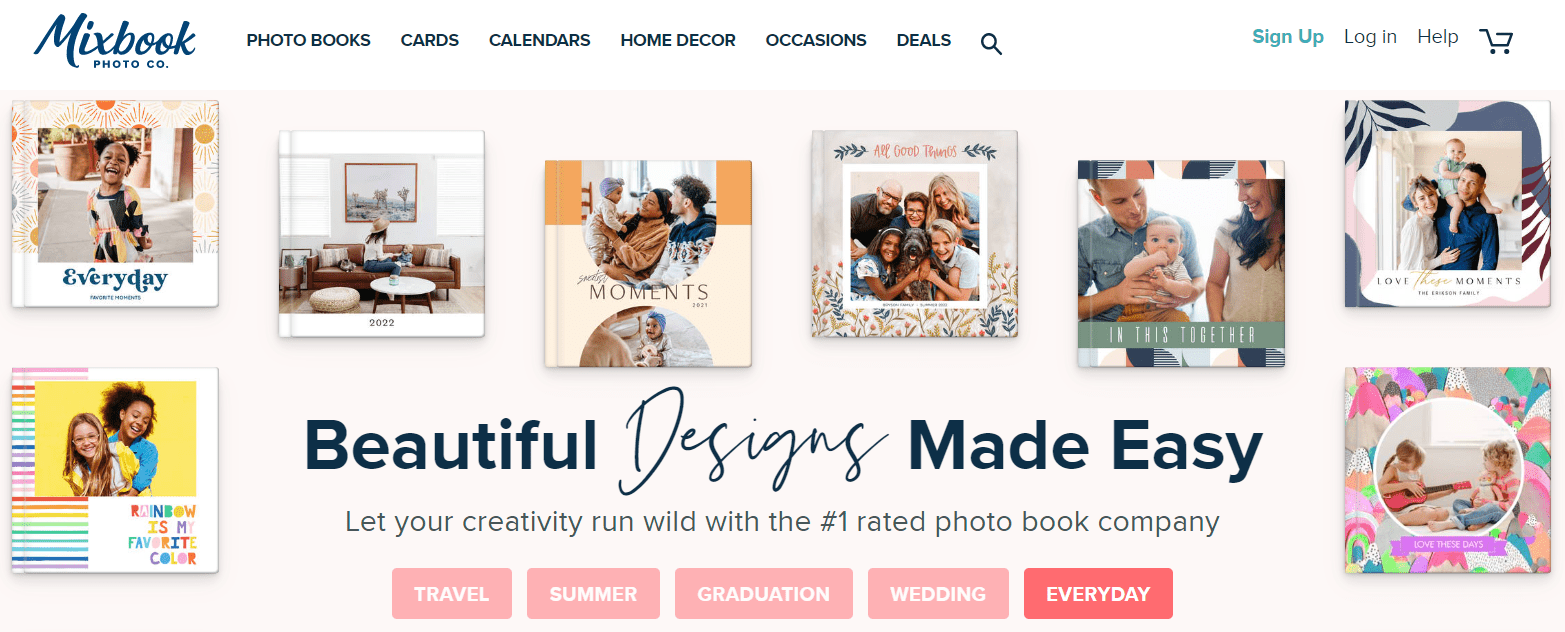Open the Cards menu
The image size is (1565, 632).
point(430,41)
